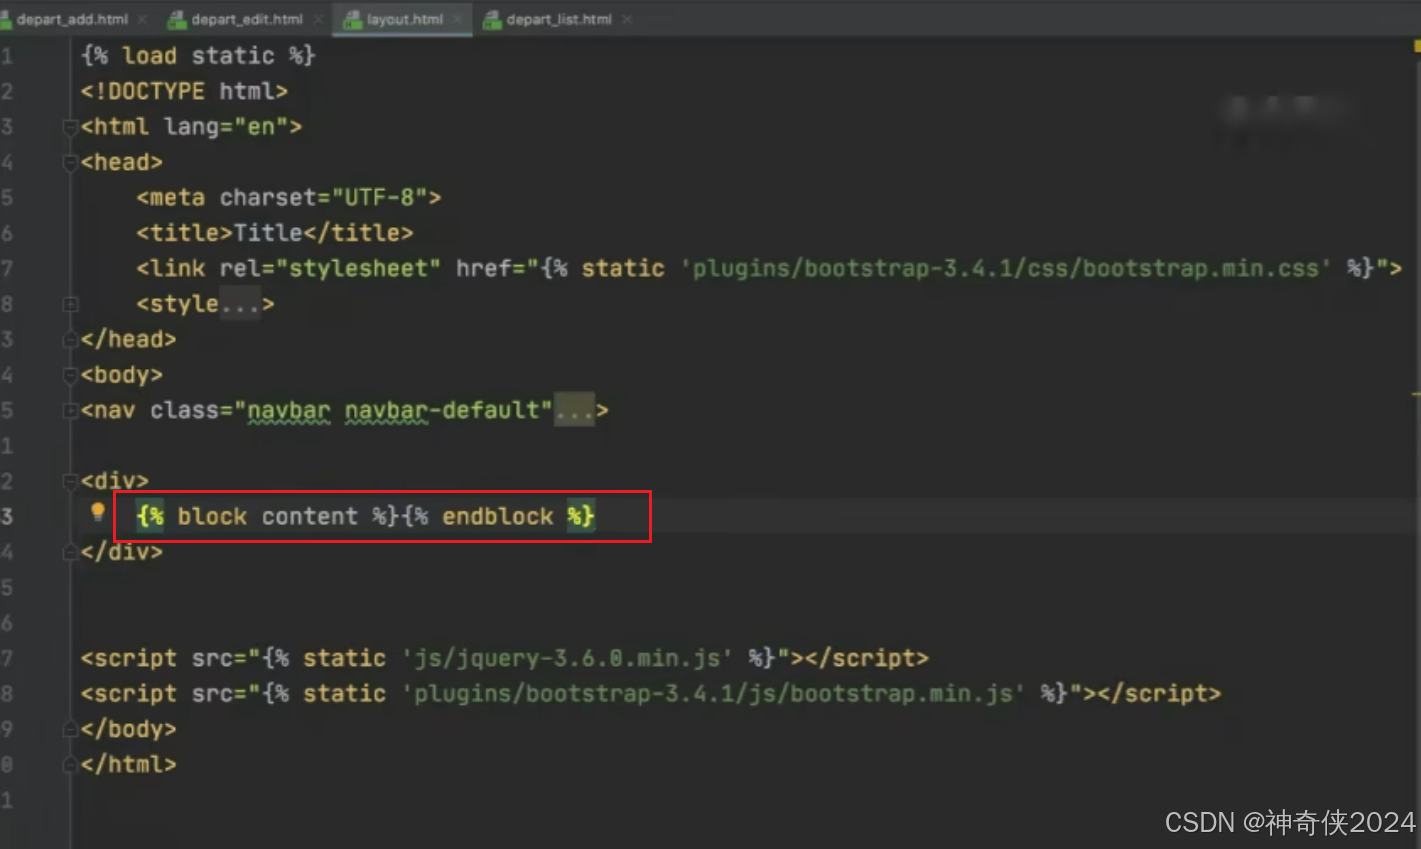Expand the folded <style...> gutter marker
This screenshot has height=849, width=1421.
coord(70,304)
